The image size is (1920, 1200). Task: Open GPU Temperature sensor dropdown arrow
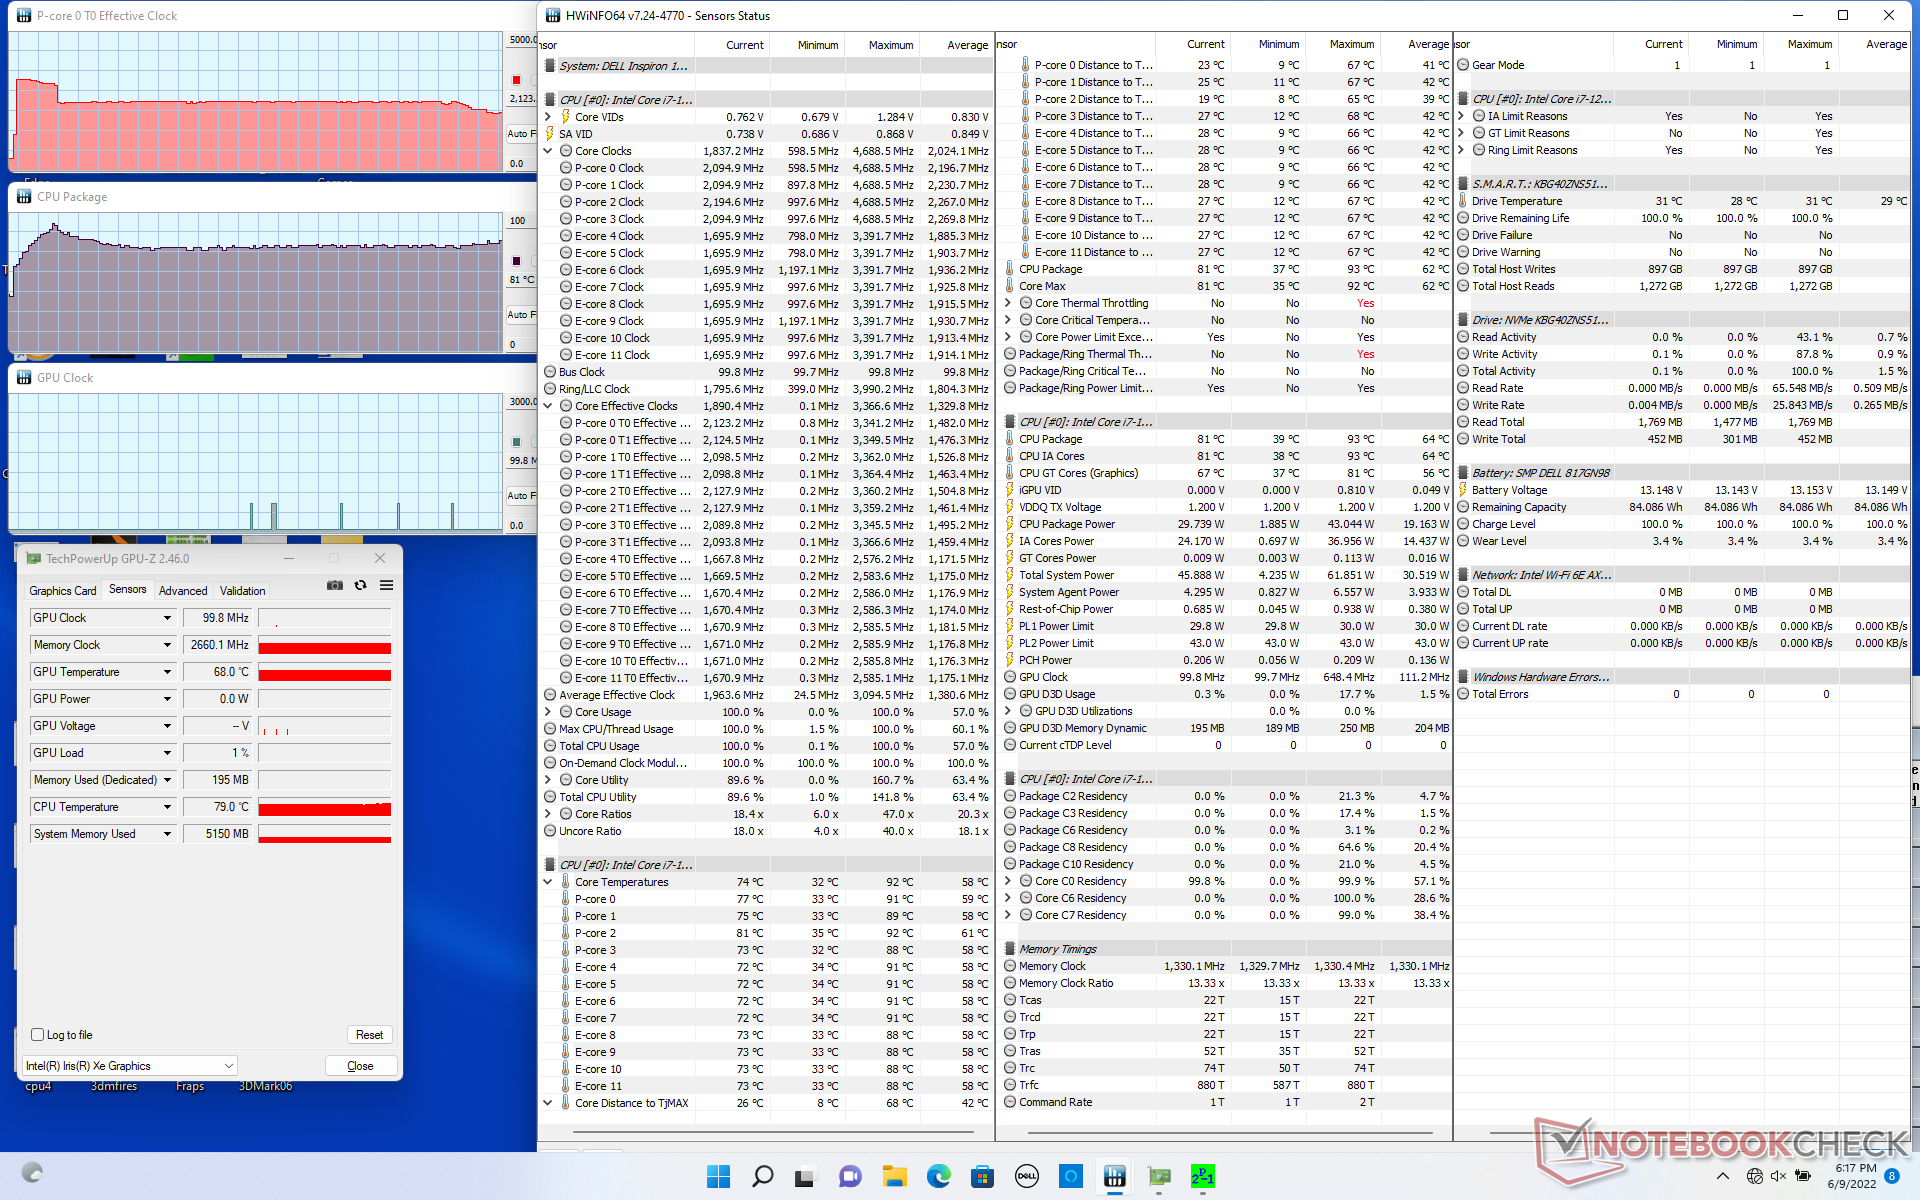tap(167, 672)
